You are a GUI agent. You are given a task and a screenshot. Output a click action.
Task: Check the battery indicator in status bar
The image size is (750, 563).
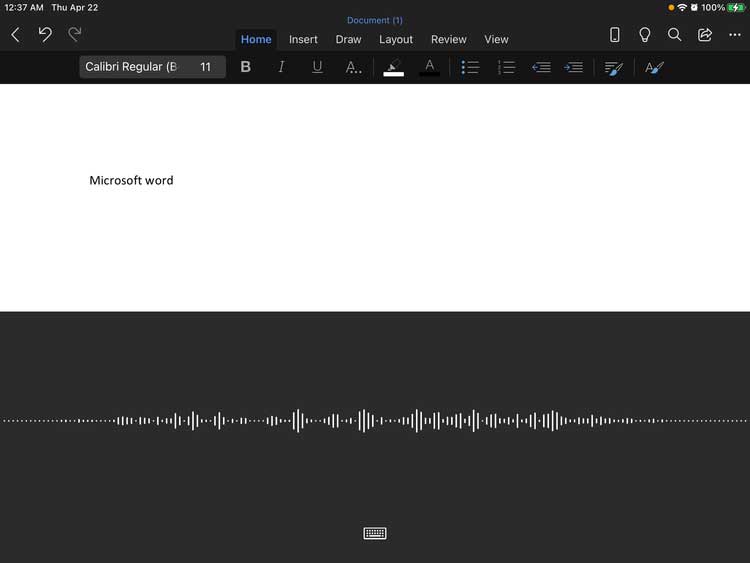click(x=735, y=8)
